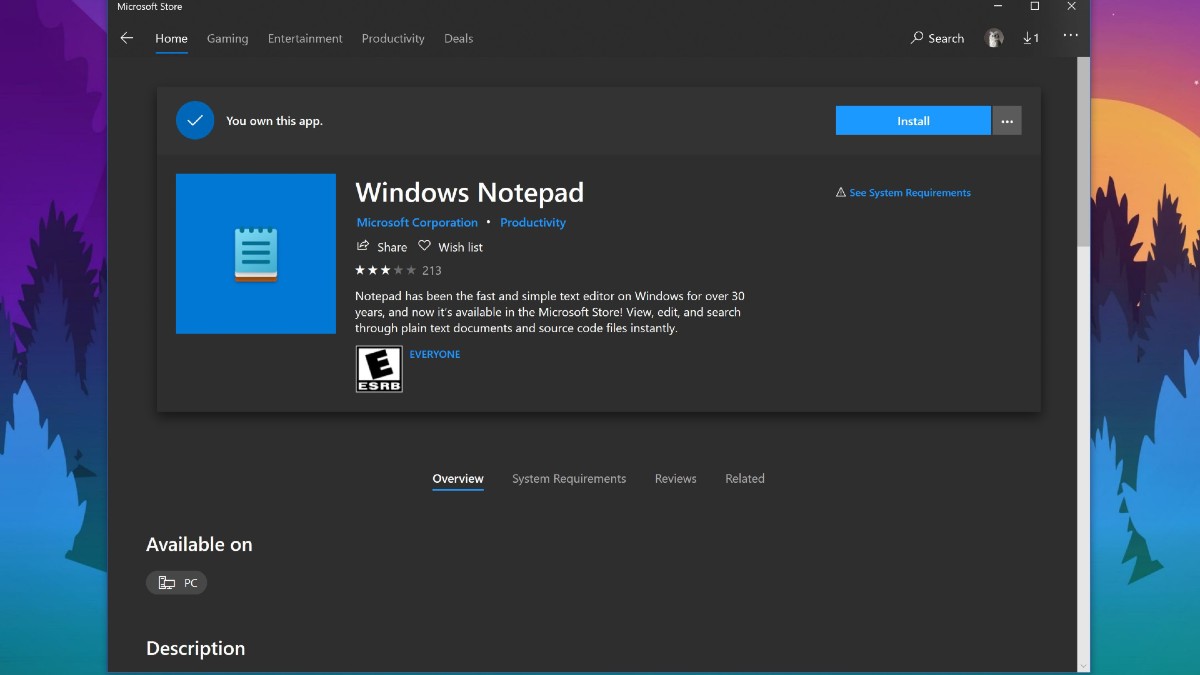Click the Description heading

(x=195, y=648)
